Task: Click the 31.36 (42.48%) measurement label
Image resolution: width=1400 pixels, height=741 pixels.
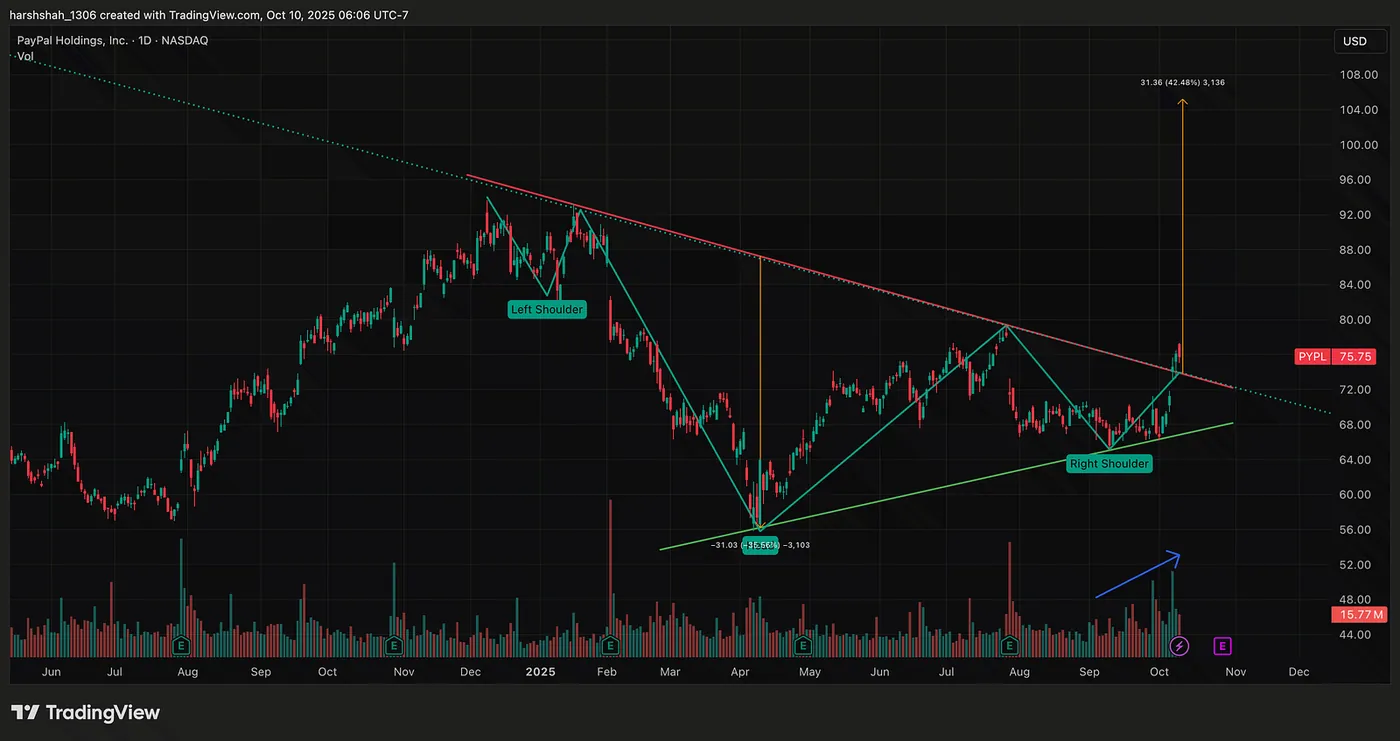Action: point(1182,82)
